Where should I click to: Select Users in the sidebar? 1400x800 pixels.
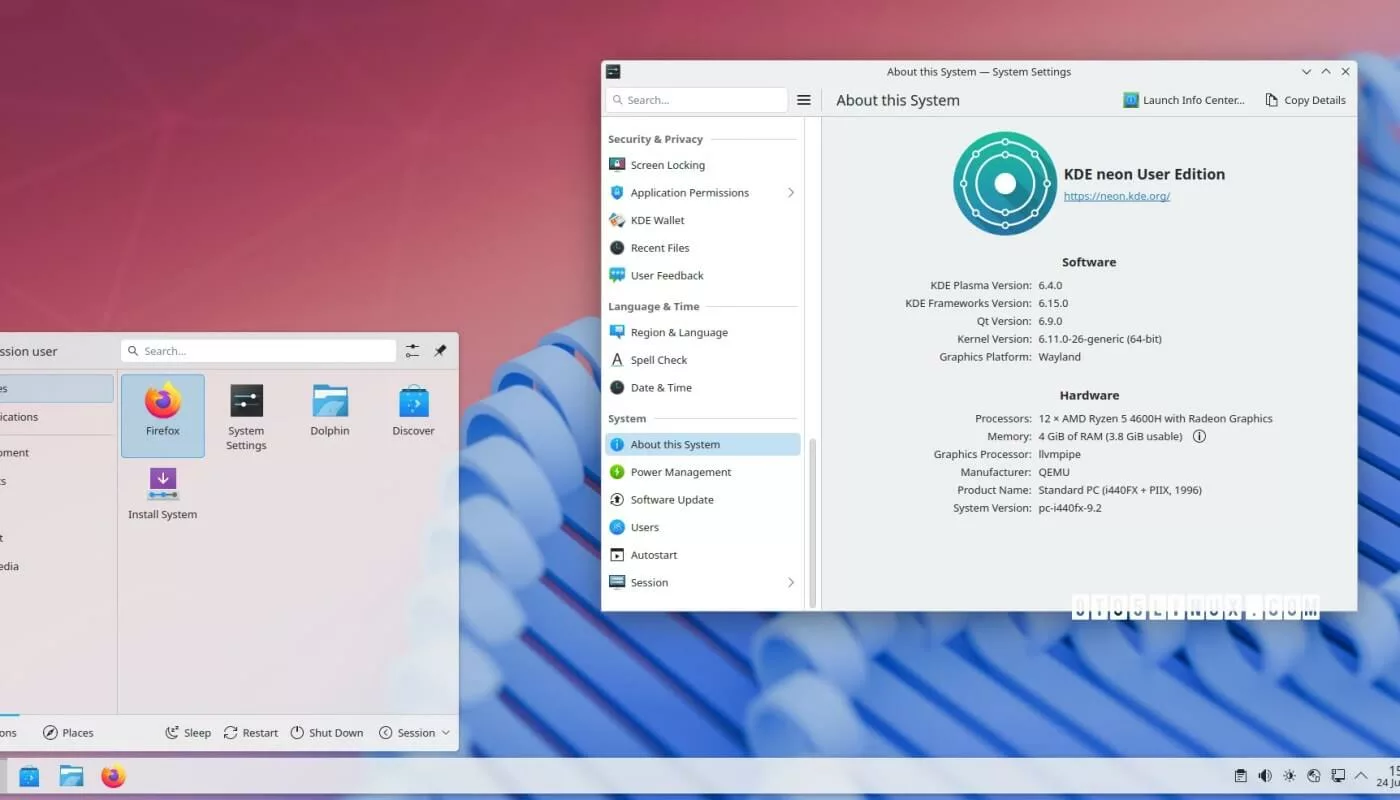click(703, 527)
